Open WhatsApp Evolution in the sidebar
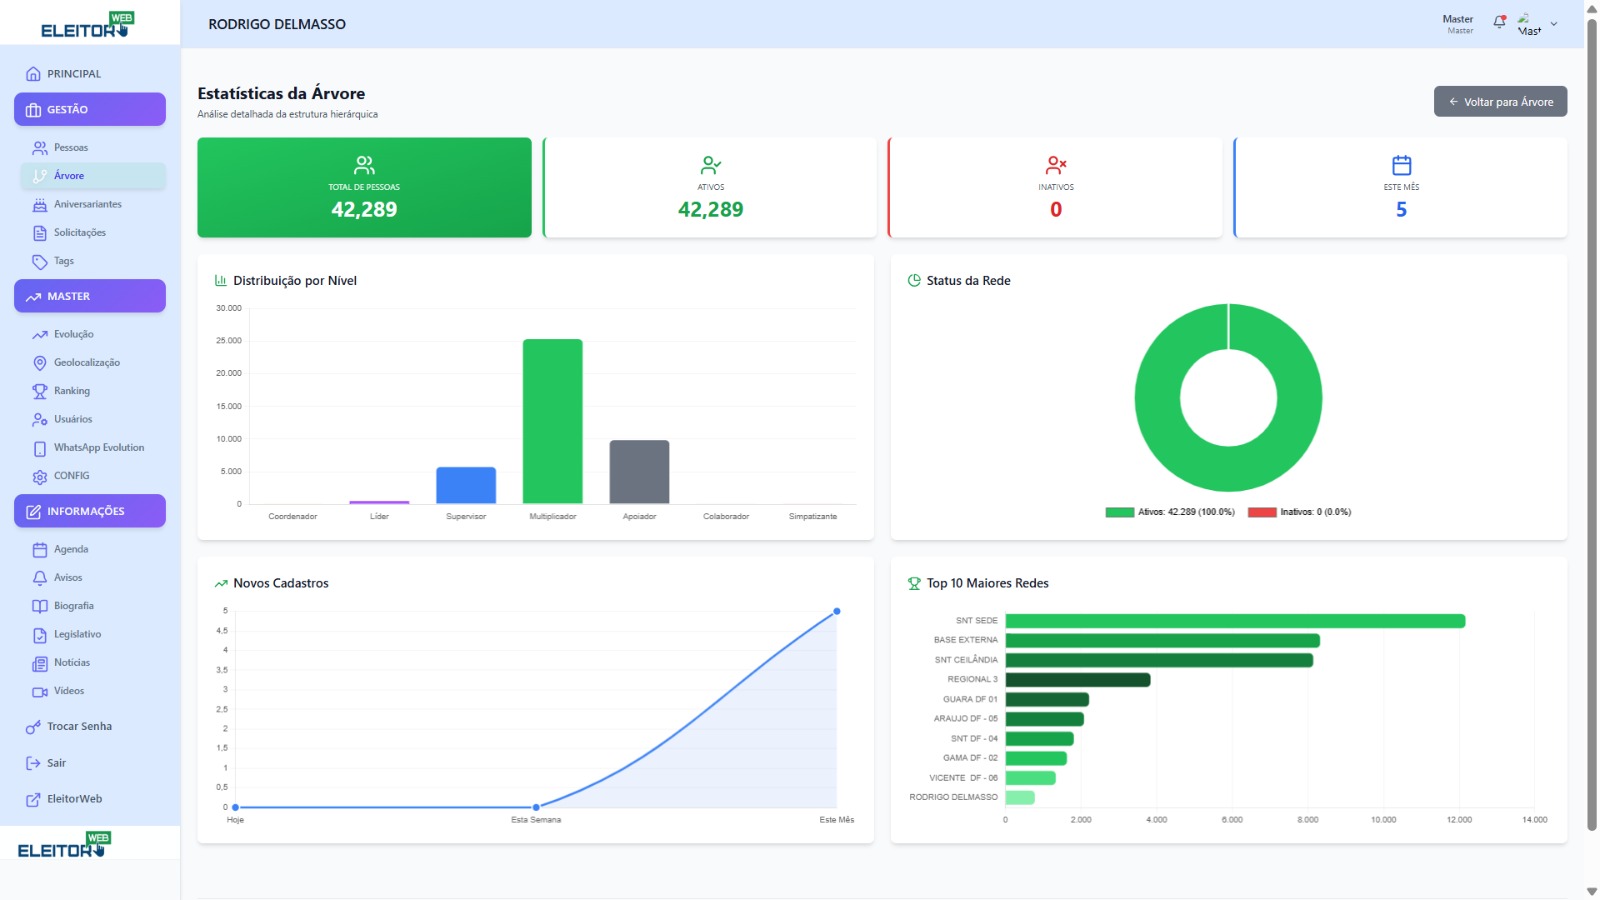This screenshot has width=1600, height=900. tap(98, 448)
